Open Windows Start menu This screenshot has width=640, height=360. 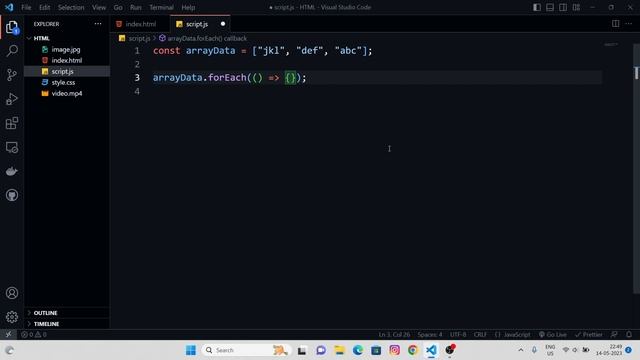pos(191,350)
